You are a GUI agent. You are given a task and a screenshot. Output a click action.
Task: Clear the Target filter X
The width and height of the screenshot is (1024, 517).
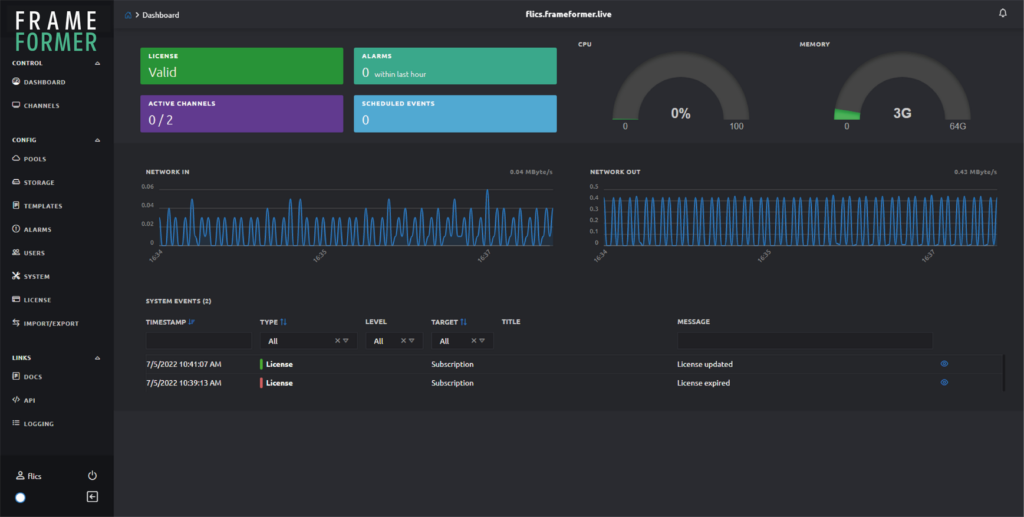(474, 341)
